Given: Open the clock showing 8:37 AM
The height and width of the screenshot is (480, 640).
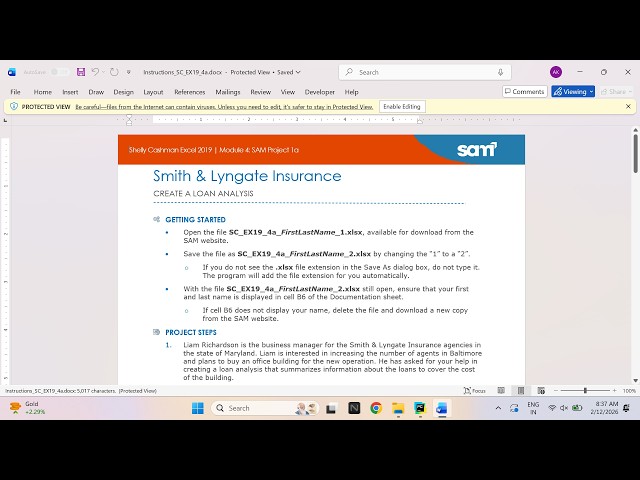Looking at the screenshot, I should (604, 408).
